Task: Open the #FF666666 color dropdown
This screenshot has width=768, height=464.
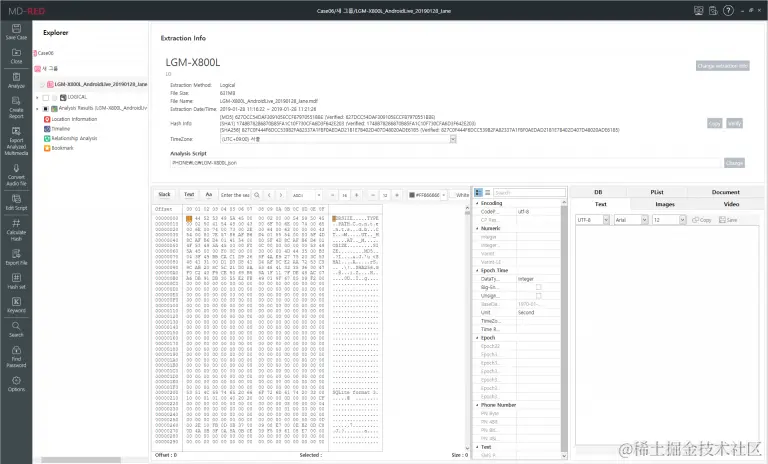Action: [444, 195]
